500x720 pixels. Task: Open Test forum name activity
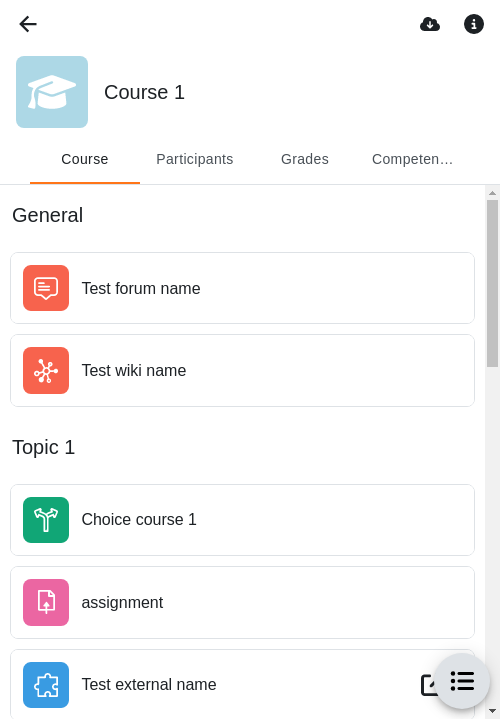(242, 288)
